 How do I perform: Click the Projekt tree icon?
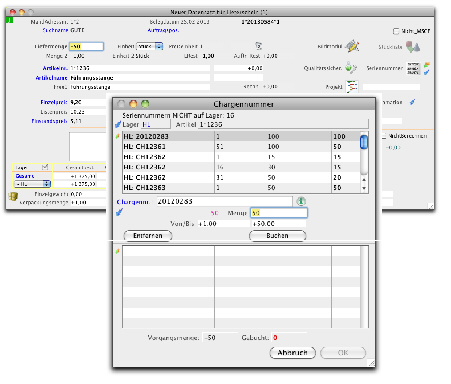352,87
